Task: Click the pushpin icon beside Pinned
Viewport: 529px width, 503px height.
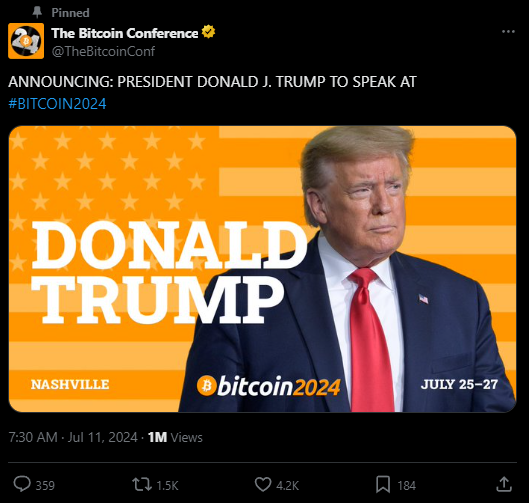Action: [x=37, y=12]
